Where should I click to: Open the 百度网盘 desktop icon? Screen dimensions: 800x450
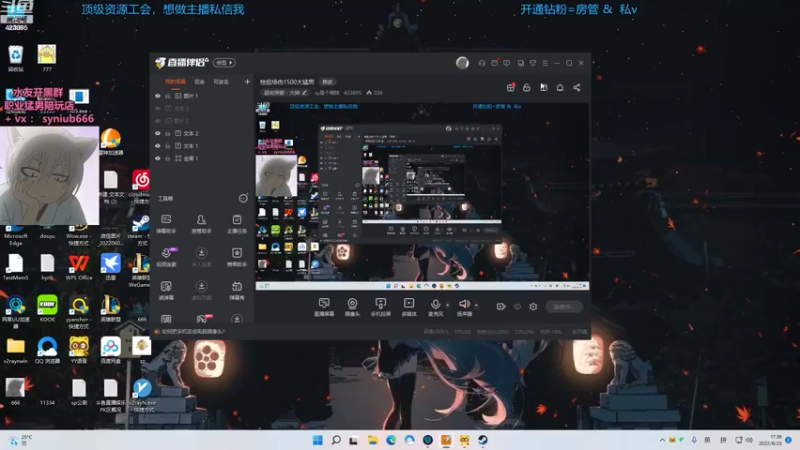pos(110,350)
